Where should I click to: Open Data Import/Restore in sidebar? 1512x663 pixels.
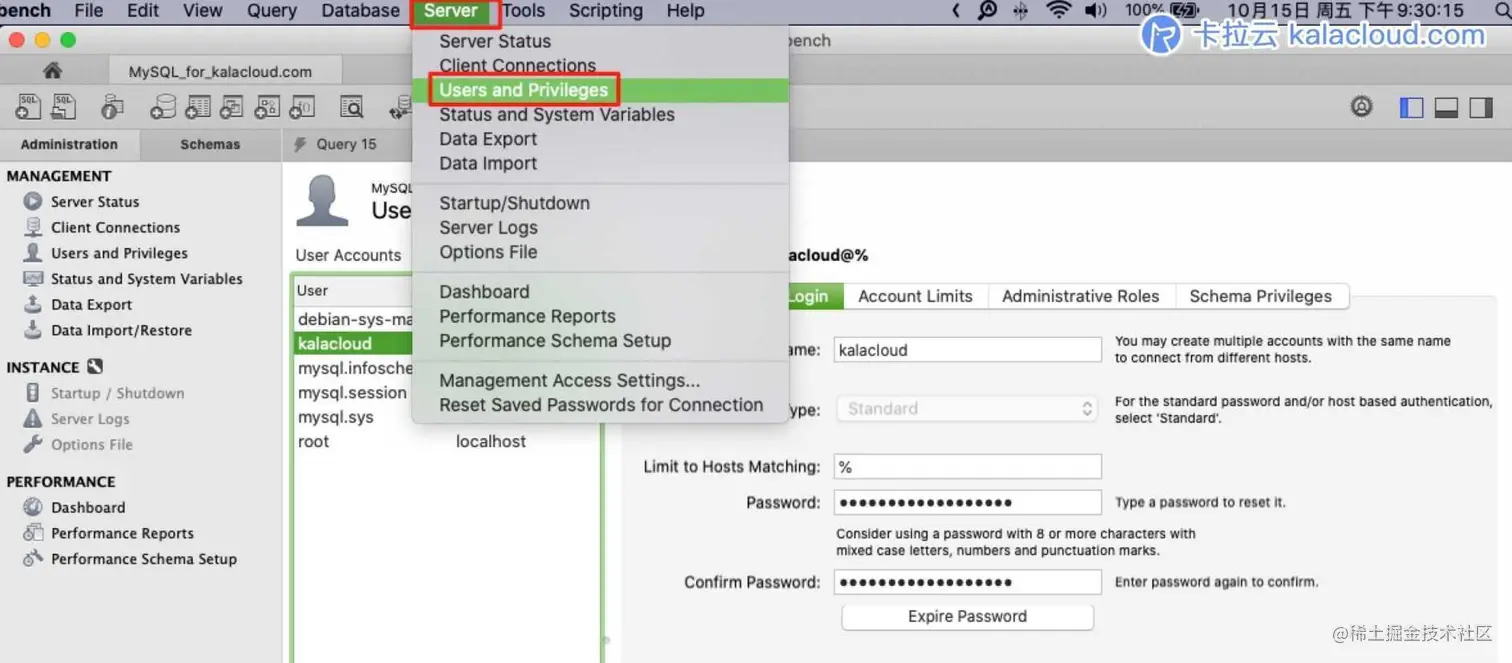tap(121, 330)
